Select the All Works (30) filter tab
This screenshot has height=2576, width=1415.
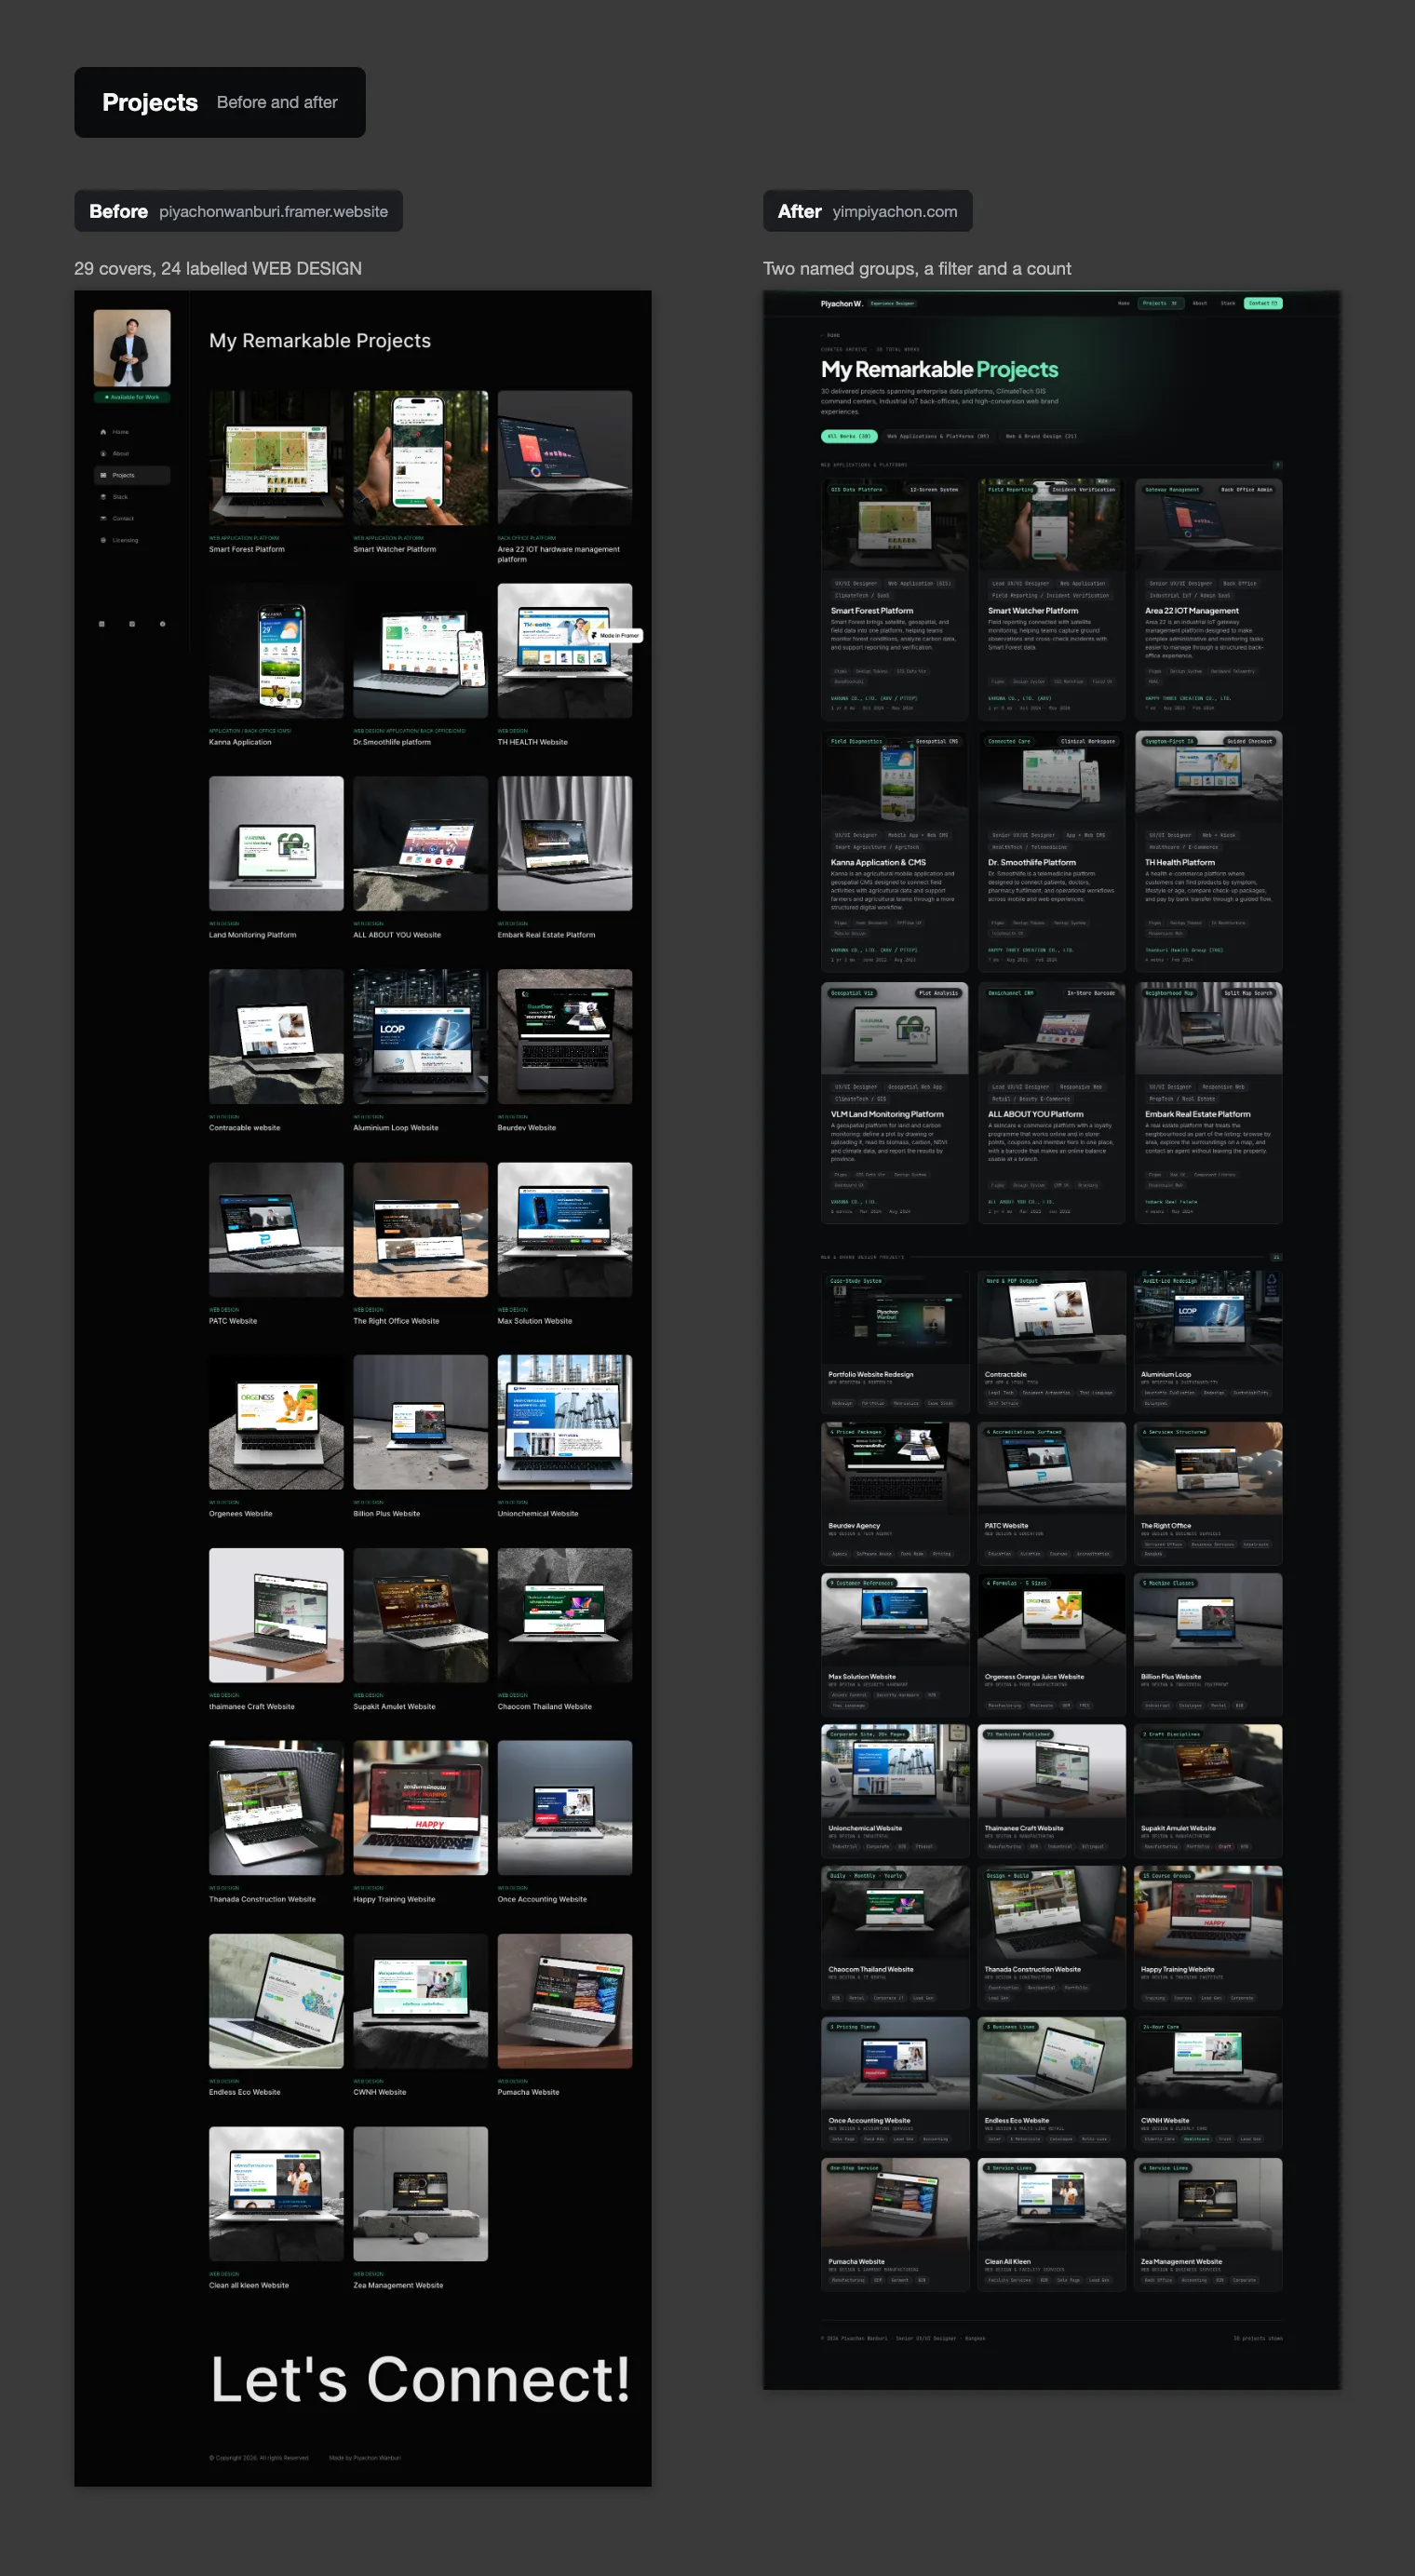[x=849, y=436]
